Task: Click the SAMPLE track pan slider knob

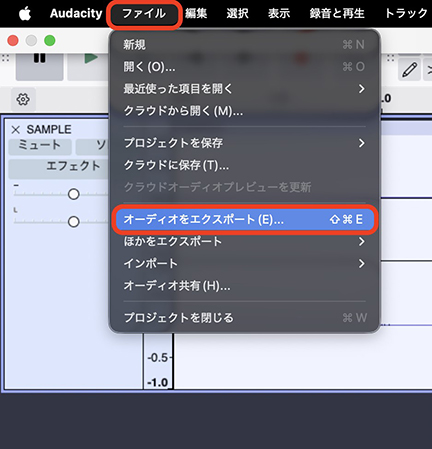Action: pyautogui.click(x=74, y=222)
